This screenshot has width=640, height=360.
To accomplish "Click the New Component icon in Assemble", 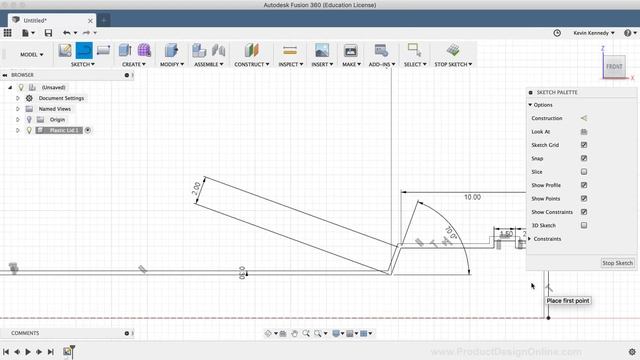I will pyautogui.click(x=199, y=50).
